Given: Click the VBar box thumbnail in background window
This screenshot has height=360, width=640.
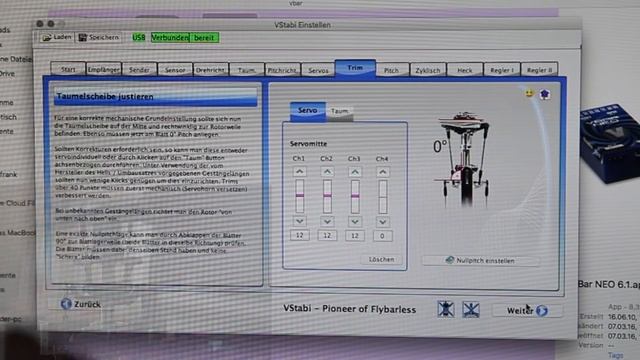Looking at the screenshot, I should click(x=609, y=144).
